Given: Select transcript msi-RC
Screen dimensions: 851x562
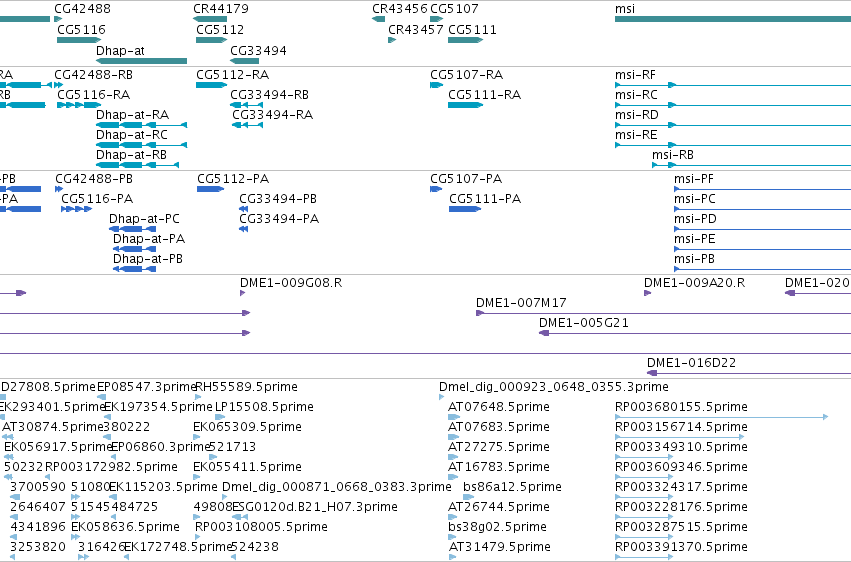Looking at the screenshot, I should coord(733,105).
